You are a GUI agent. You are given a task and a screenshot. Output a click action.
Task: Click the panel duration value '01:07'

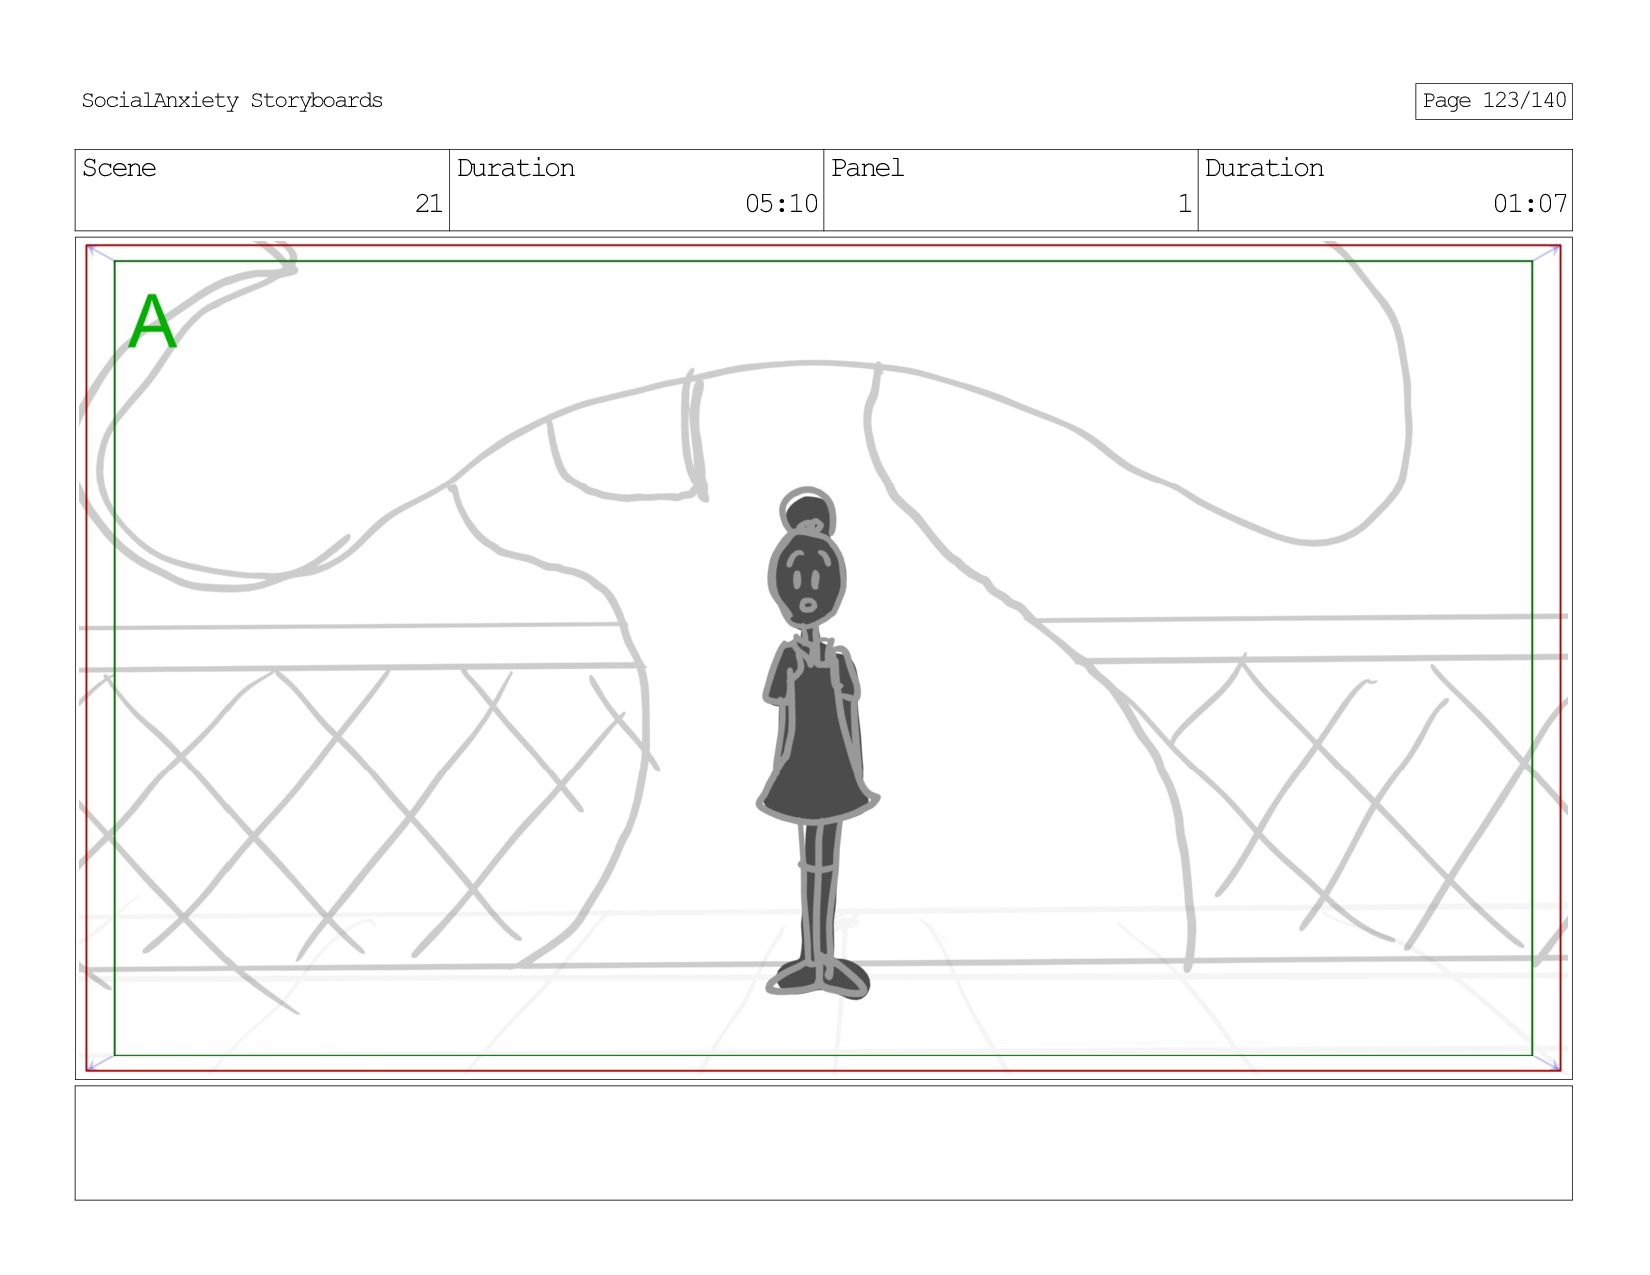(1530, 204)
